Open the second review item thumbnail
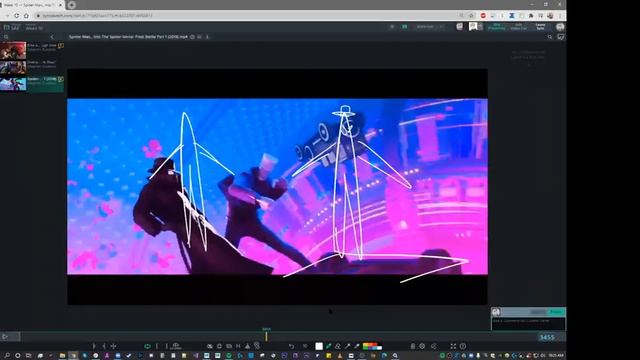Screen dimensions: 640x360 coord(13,67)
